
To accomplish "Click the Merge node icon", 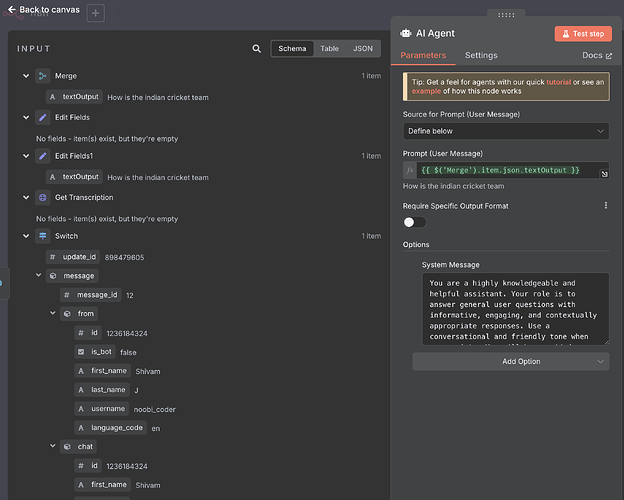I will point(43,76).
